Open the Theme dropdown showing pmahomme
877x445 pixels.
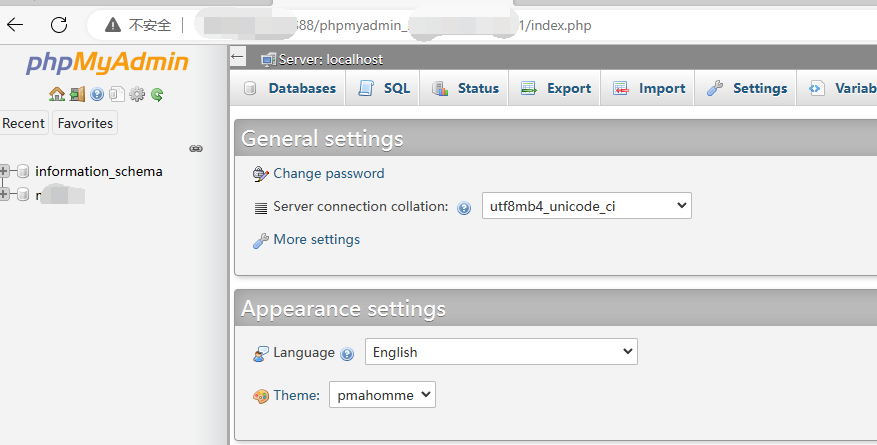(383, 395)
